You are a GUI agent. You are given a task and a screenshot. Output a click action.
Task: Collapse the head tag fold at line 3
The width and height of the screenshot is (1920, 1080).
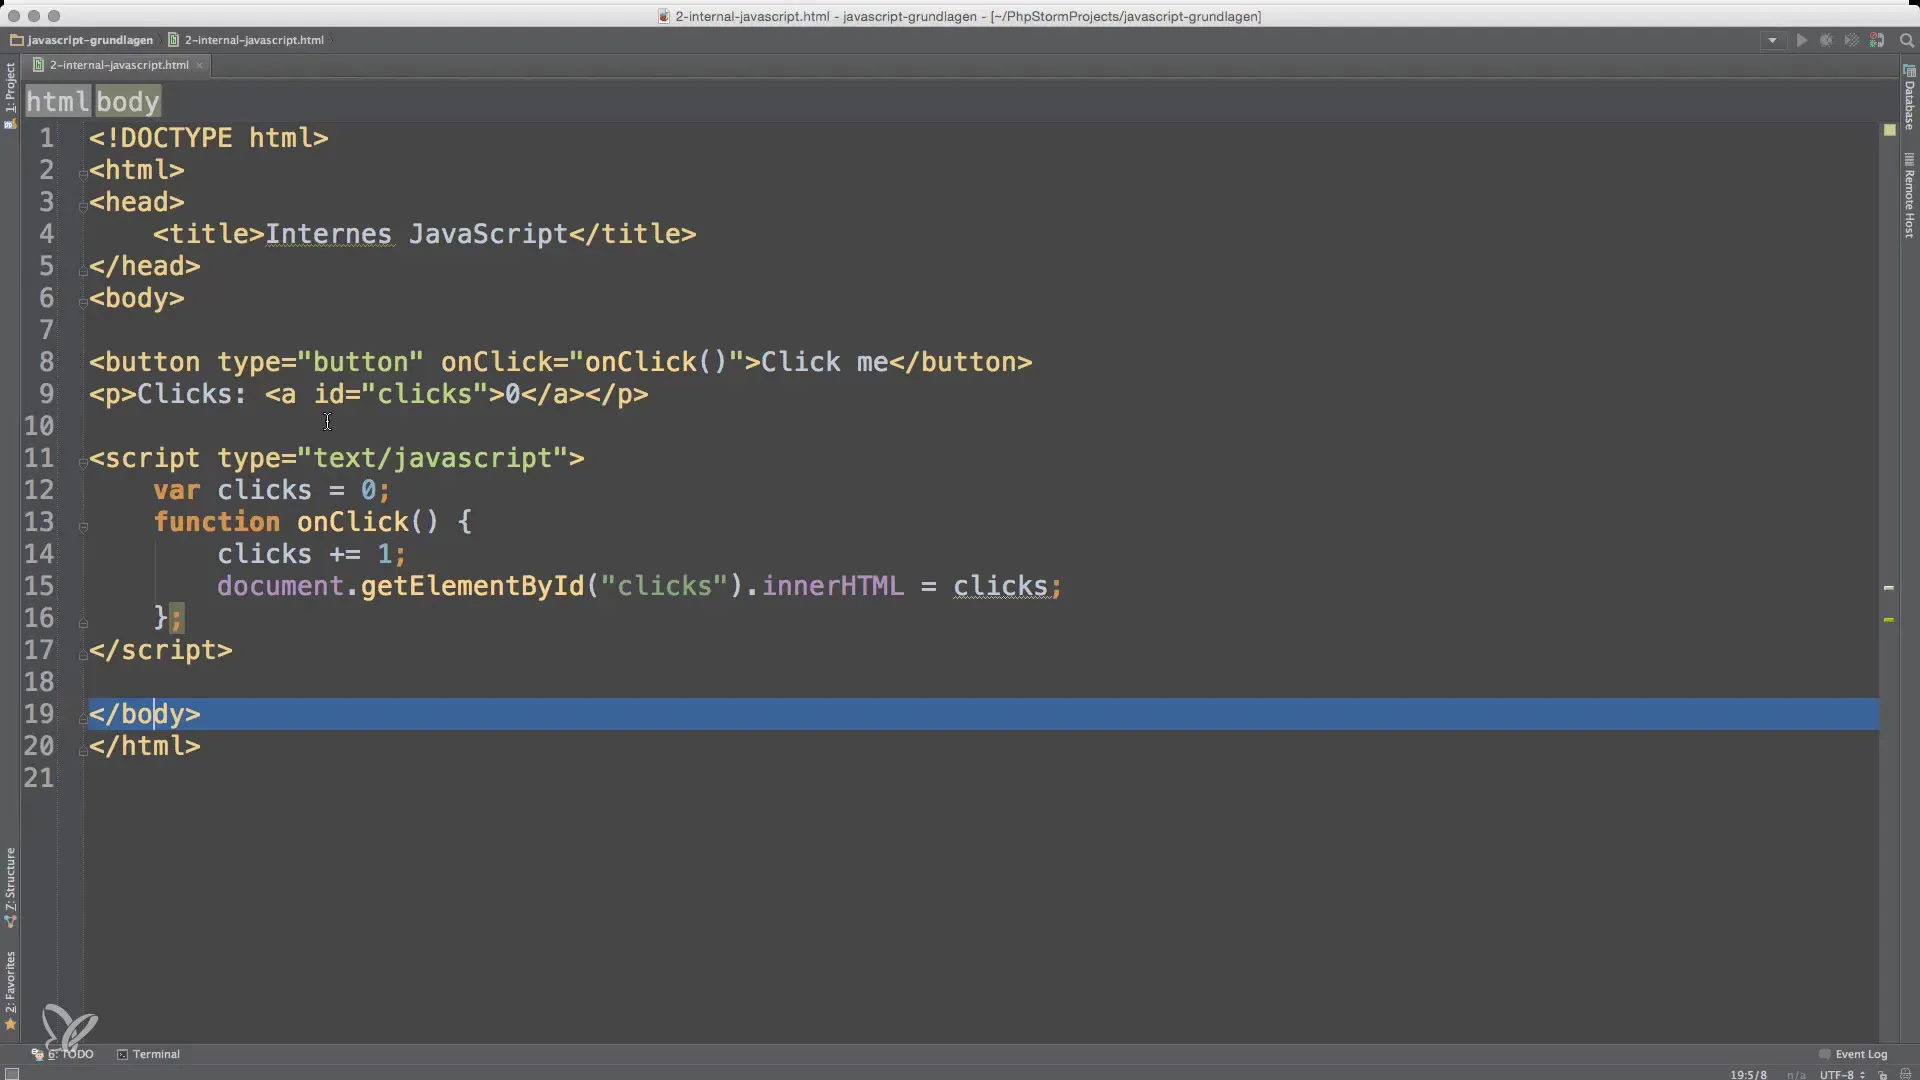pyautogui.click(x=83, y=206)
